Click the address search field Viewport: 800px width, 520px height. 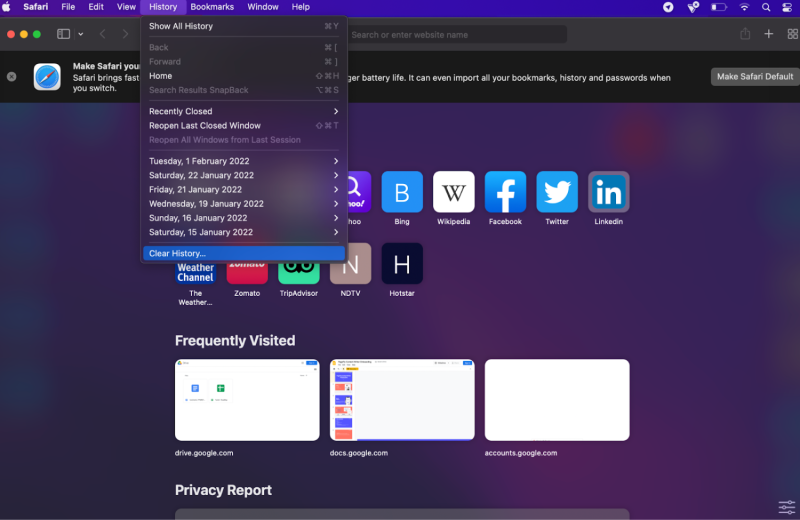[x=457, y=35]
